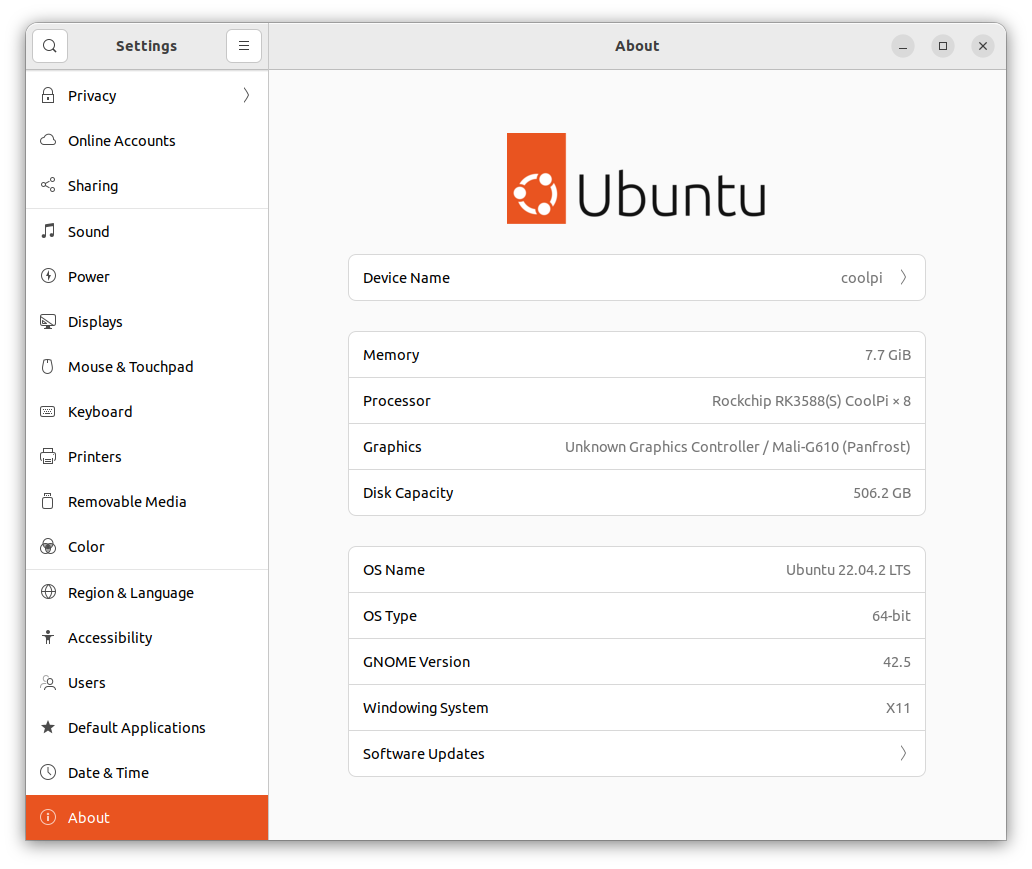Click the GNOME Version value 42.5
1032x869 pixels.
pyautogui.click(x=896, y=662)
